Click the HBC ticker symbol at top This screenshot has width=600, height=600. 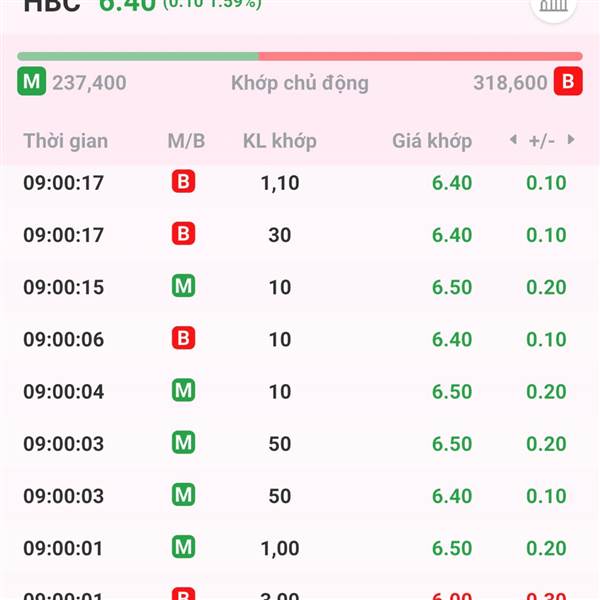coord(52,5)
